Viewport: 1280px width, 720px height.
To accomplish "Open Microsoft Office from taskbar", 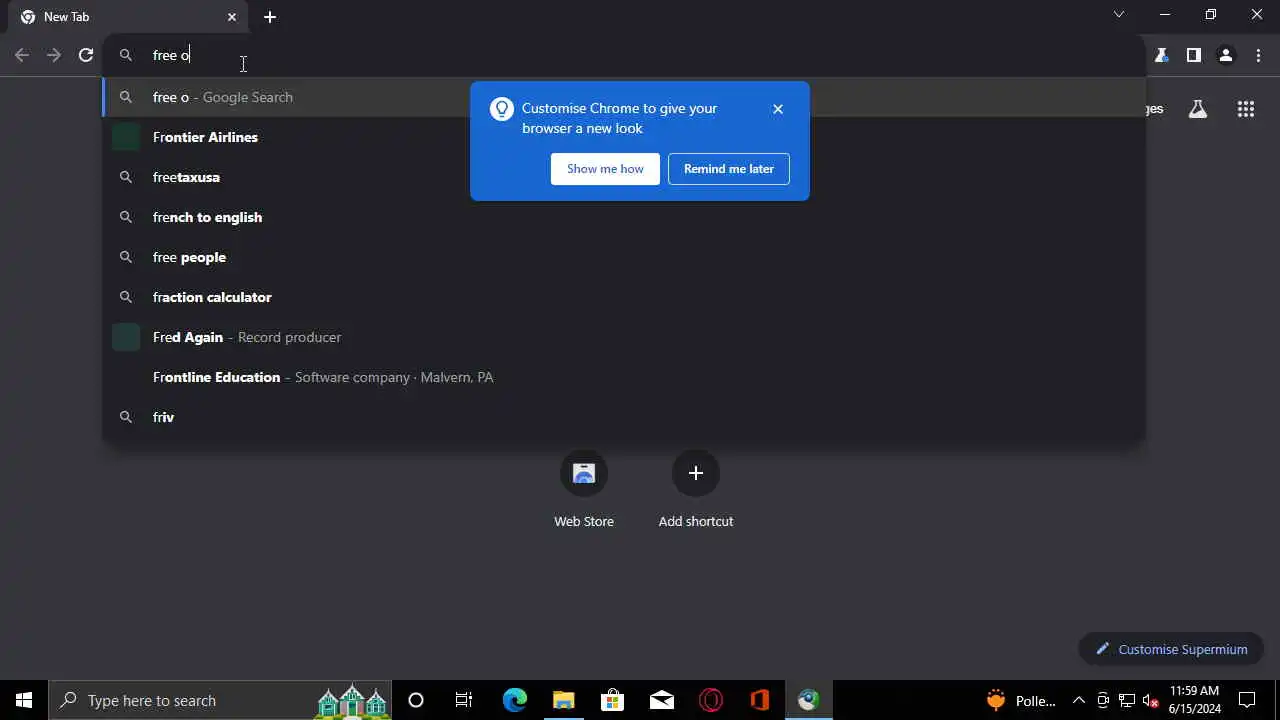I will coord(759,700).
